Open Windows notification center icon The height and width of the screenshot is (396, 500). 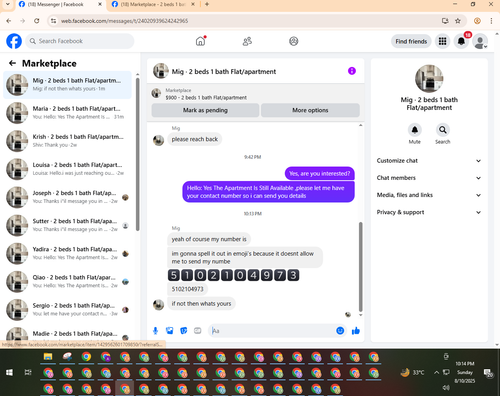coord(488,373)
